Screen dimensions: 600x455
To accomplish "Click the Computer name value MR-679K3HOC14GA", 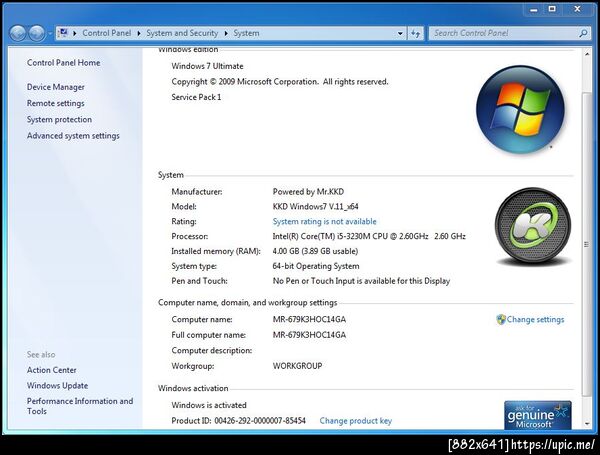I will (x=309, y=319).
